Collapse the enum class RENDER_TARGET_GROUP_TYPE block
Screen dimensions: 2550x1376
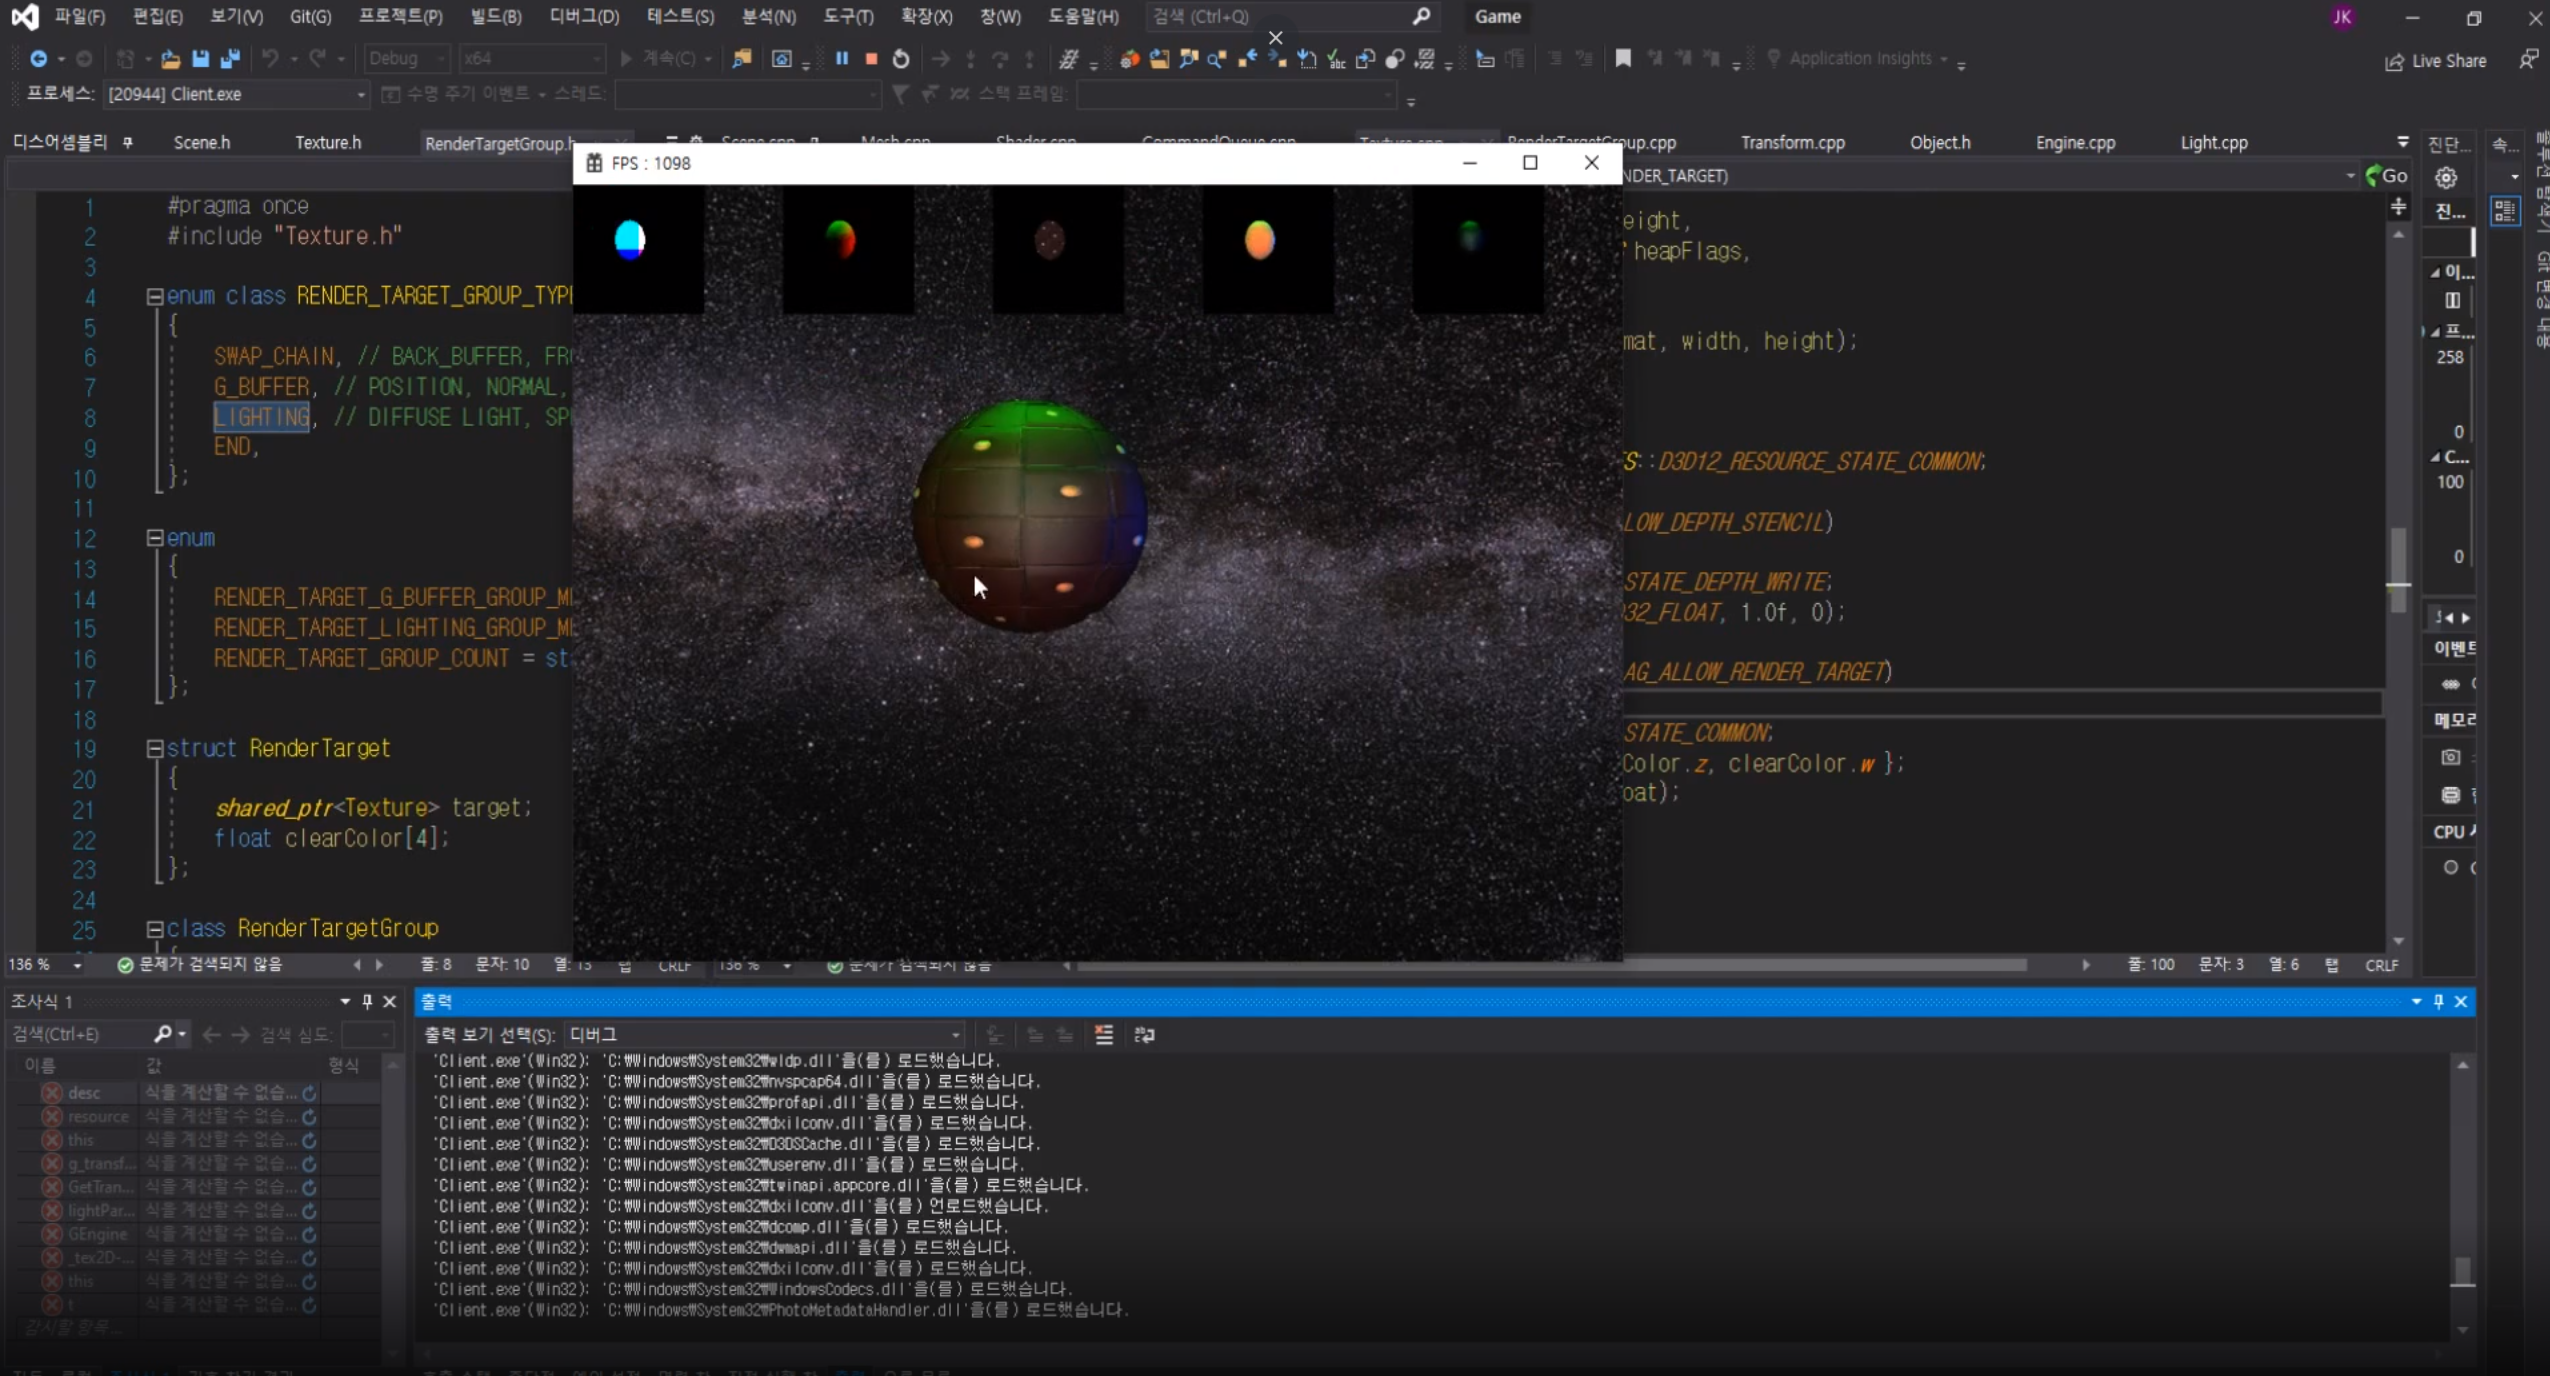click(155, 296)
